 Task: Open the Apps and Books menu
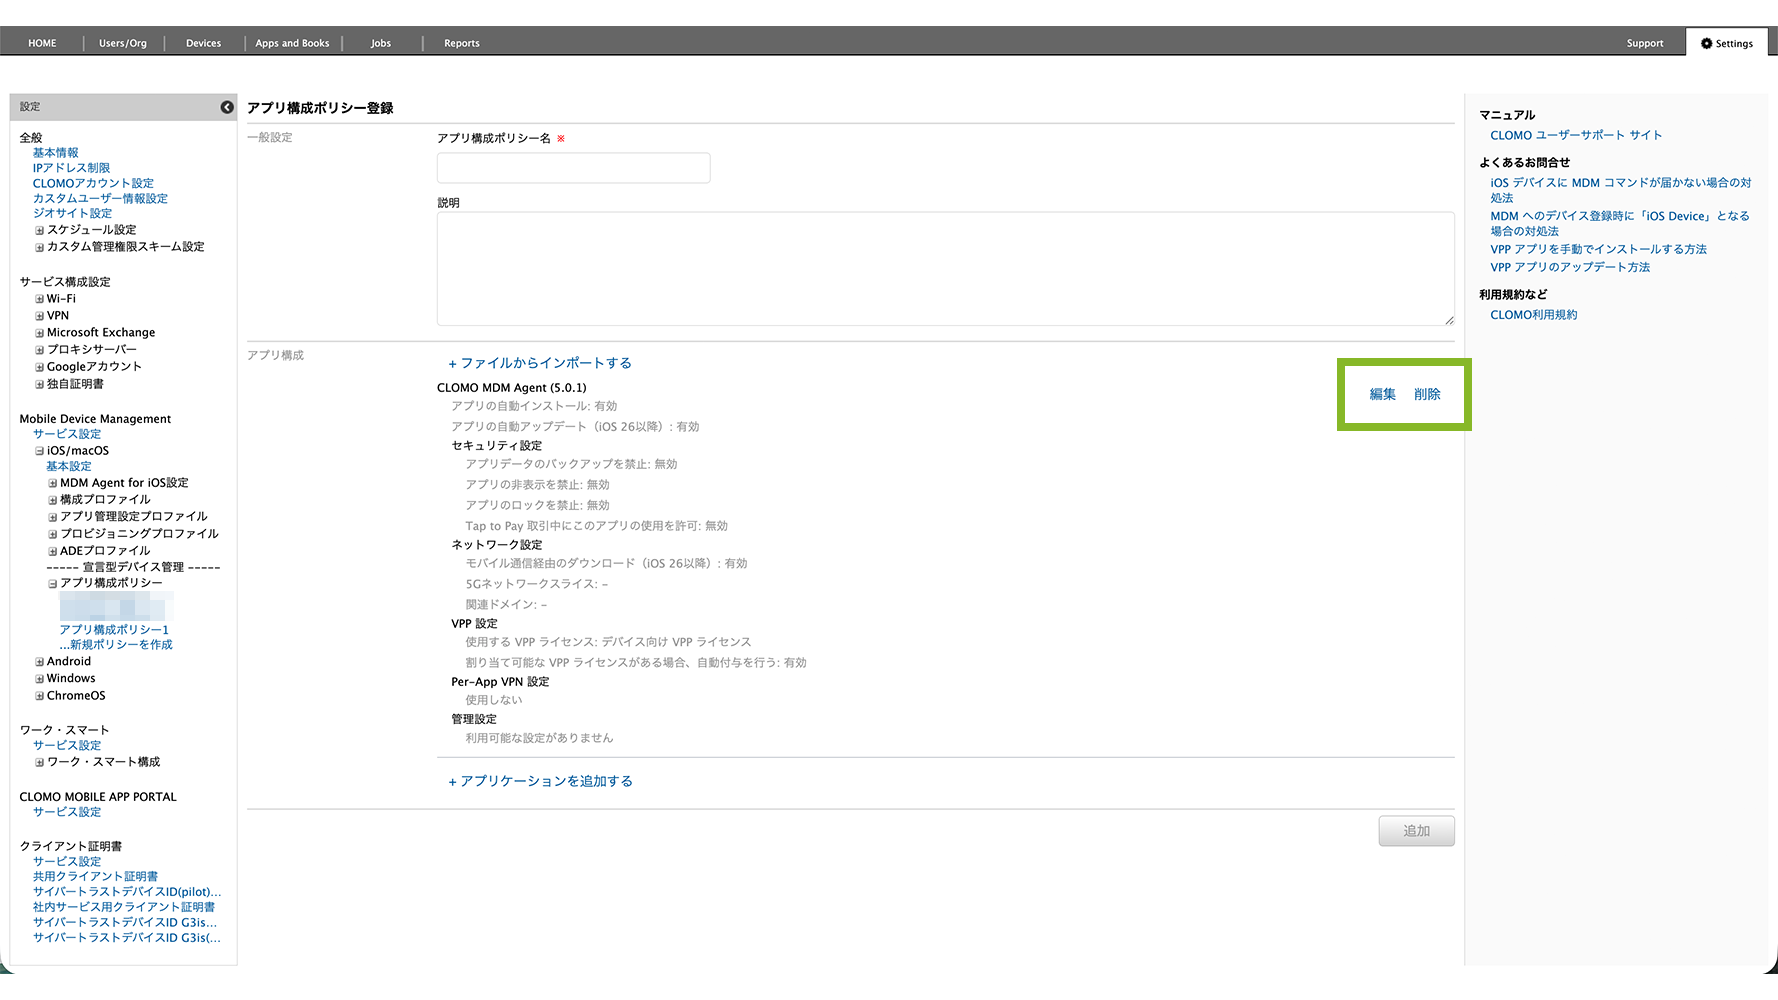tap(292, 43)
